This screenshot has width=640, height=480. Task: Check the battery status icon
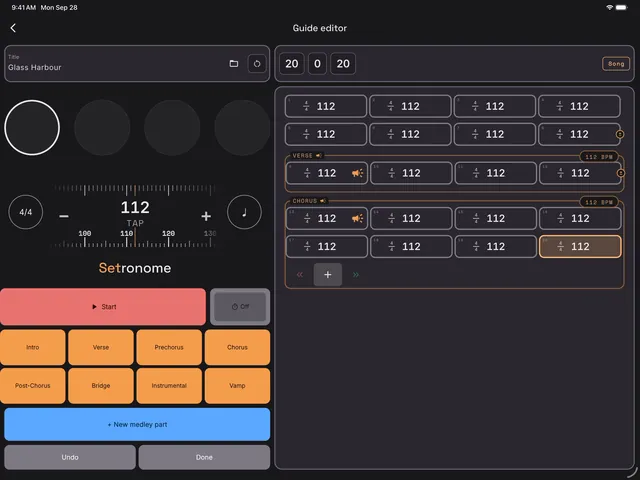click(621, 7)
